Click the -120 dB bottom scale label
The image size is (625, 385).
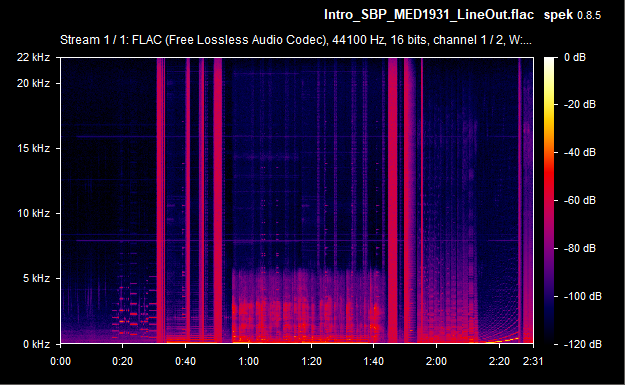(582, 344)
